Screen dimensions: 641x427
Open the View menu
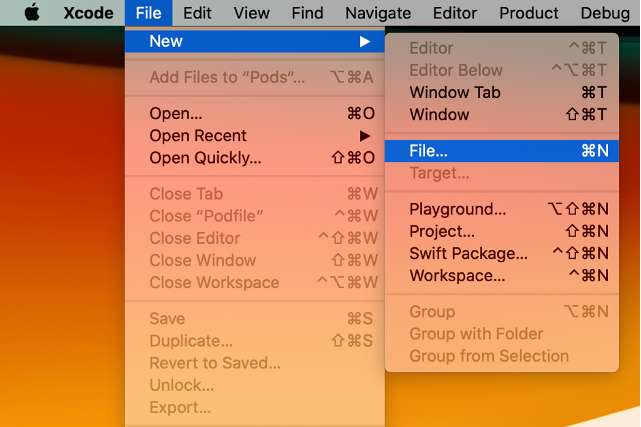pos(251,13)
